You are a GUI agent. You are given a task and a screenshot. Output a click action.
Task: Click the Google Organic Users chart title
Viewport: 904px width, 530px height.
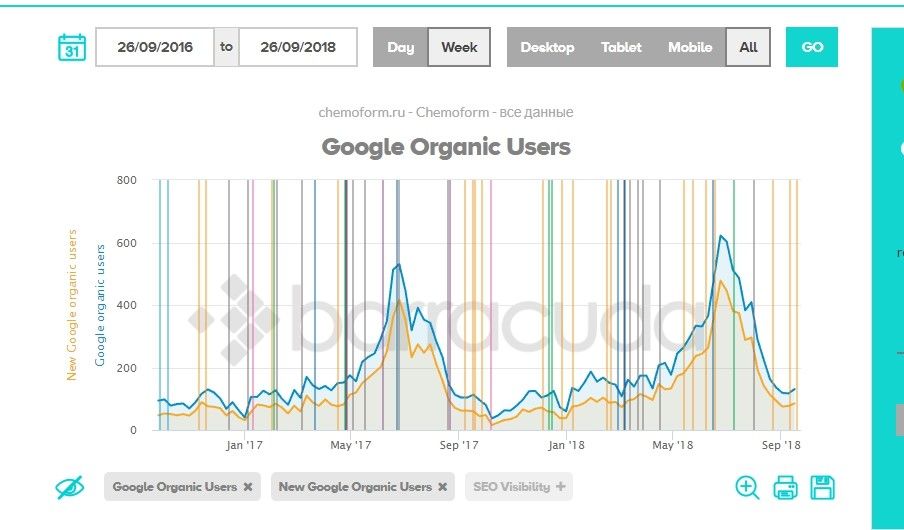point(446,147)
